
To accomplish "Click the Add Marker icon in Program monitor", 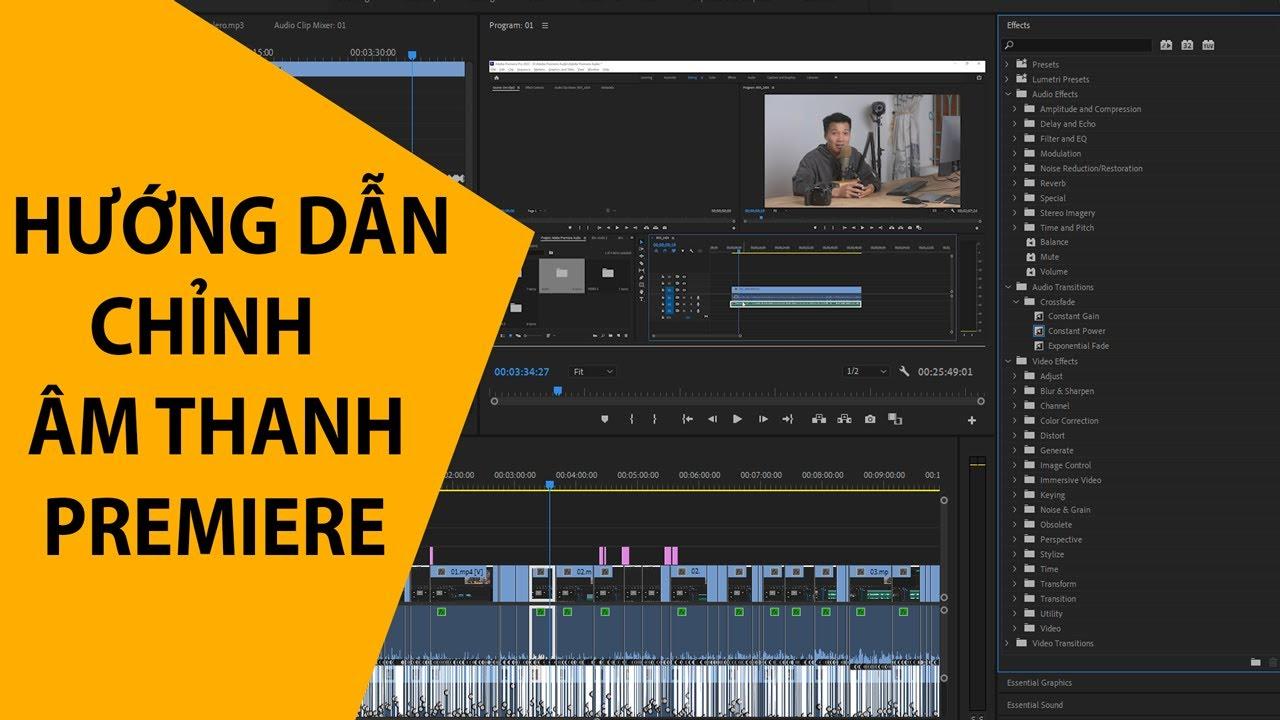I will click(604, 419).
